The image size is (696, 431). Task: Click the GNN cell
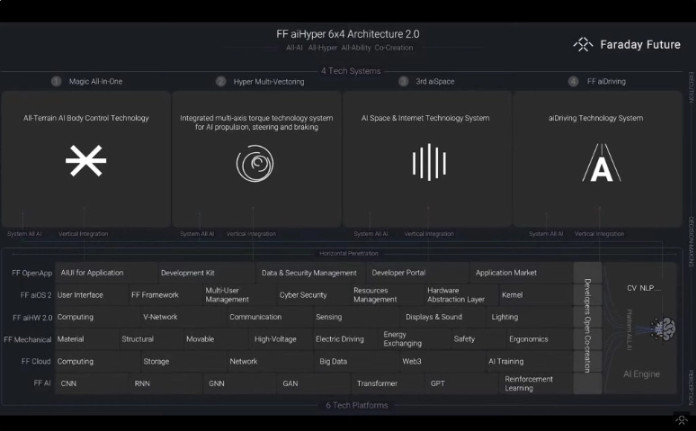point(240,384)
